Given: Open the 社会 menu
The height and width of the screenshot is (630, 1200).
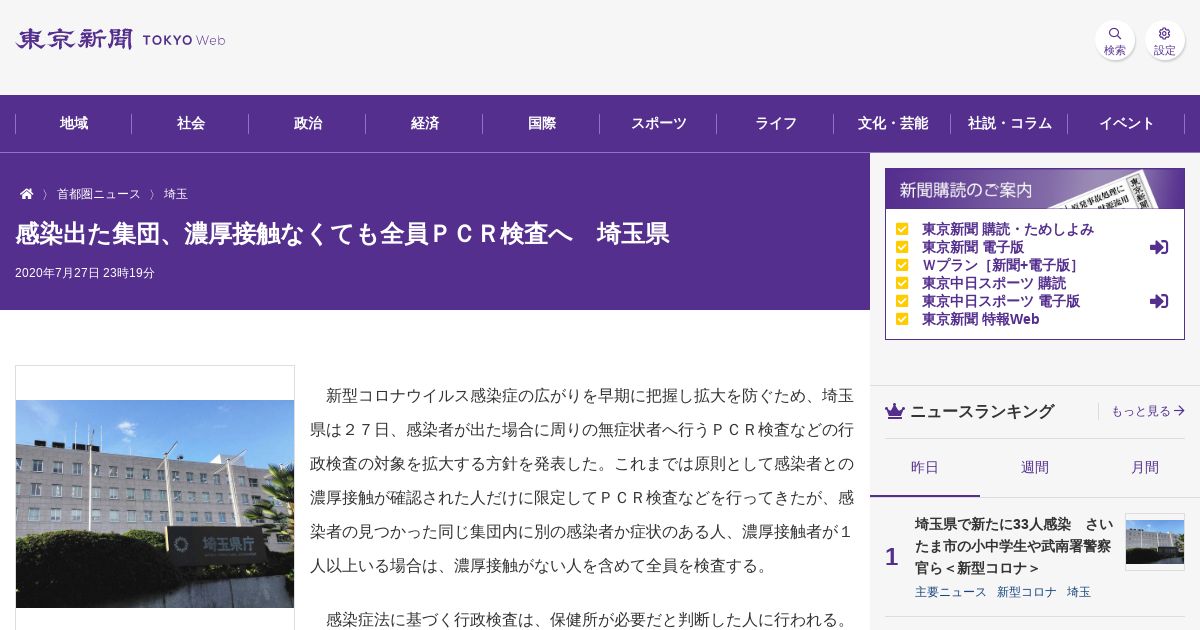Looking at the screenshot, I should [x=191, y=123].
